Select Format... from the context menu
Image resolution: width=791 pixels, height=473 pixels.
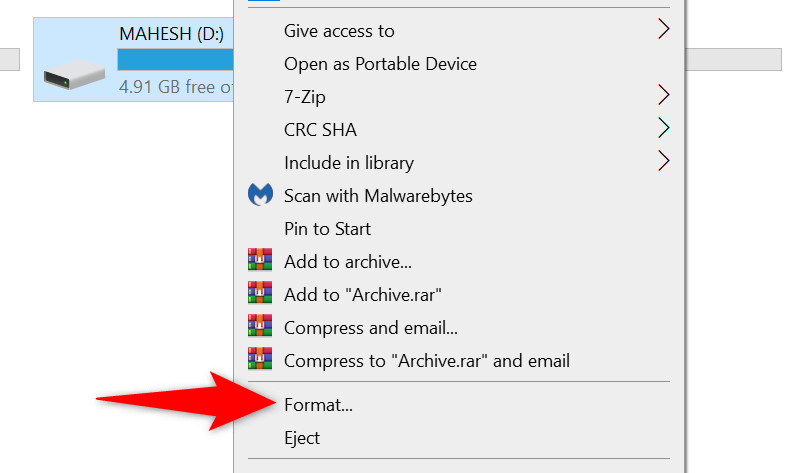pos(318,405)
